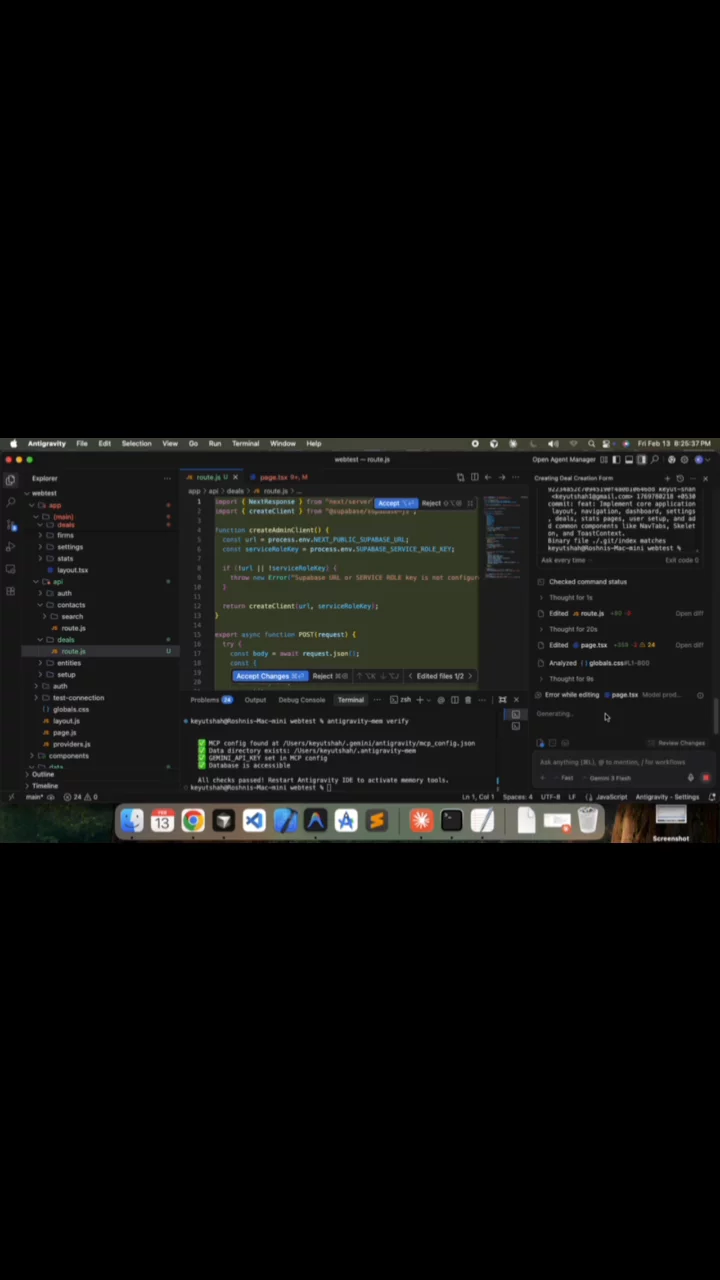Click Open diff next to route.js

689,614
